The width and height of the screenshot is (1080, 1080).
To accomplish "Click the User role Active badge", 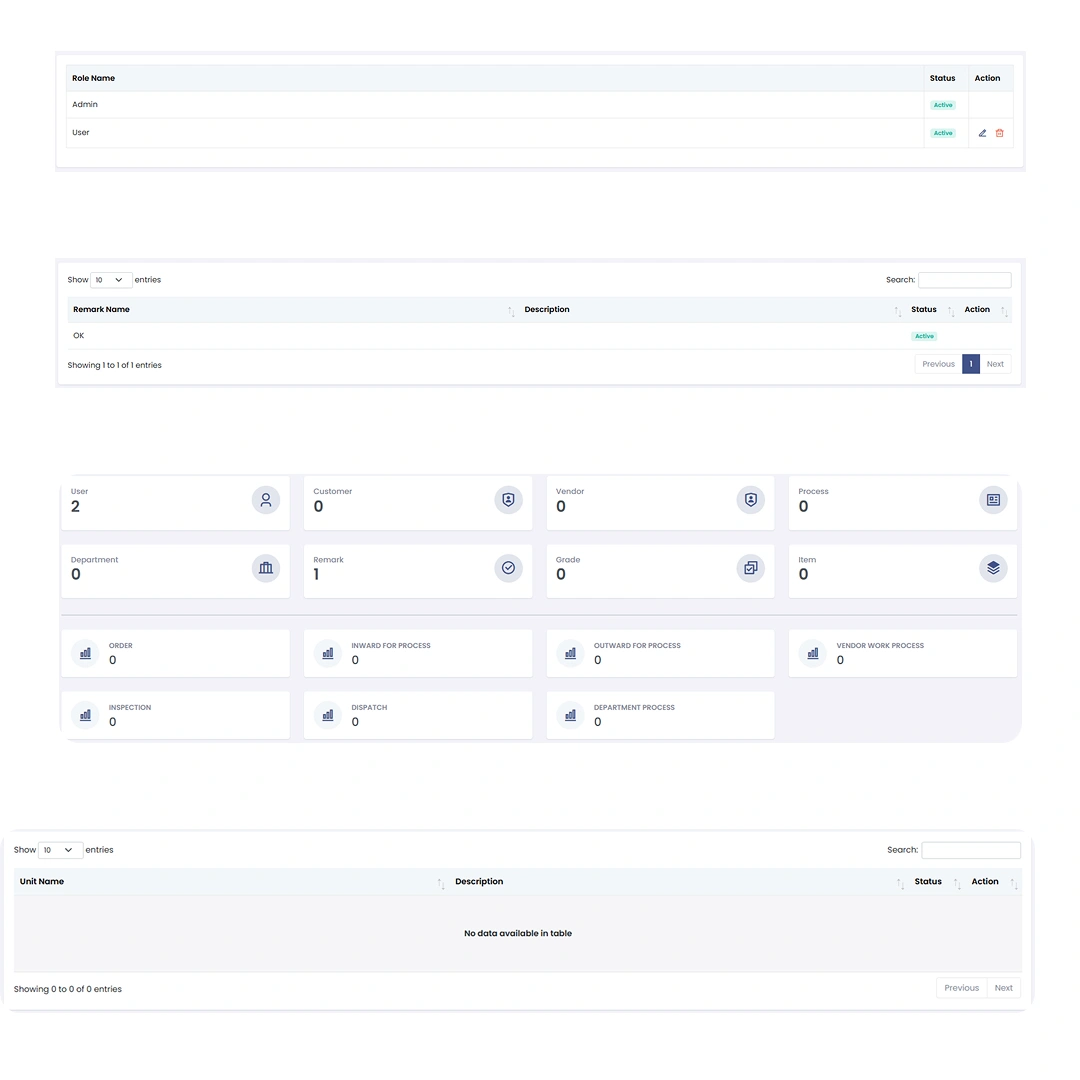I will [x=943, y=133].
